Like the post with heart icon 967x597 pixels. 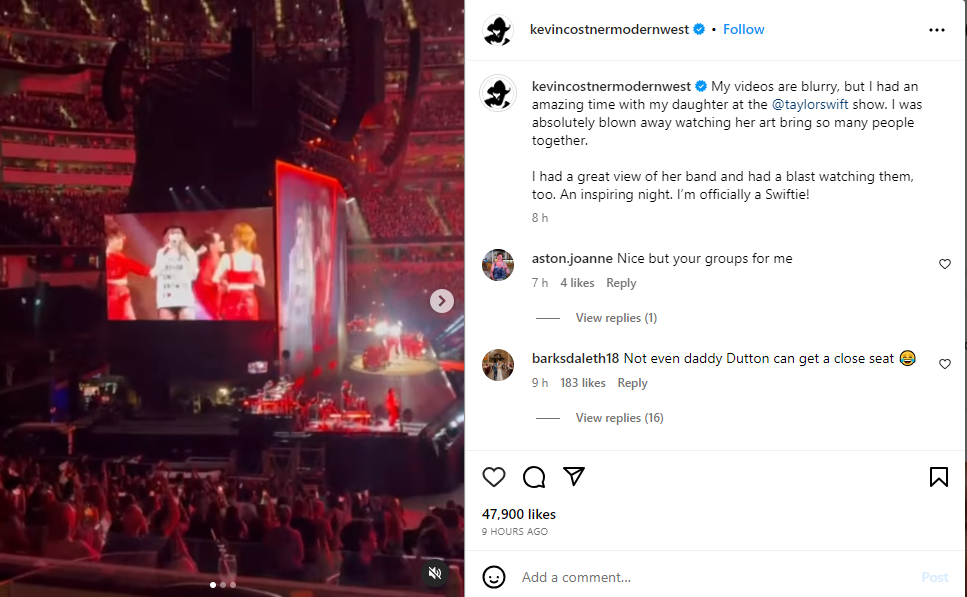494,477
